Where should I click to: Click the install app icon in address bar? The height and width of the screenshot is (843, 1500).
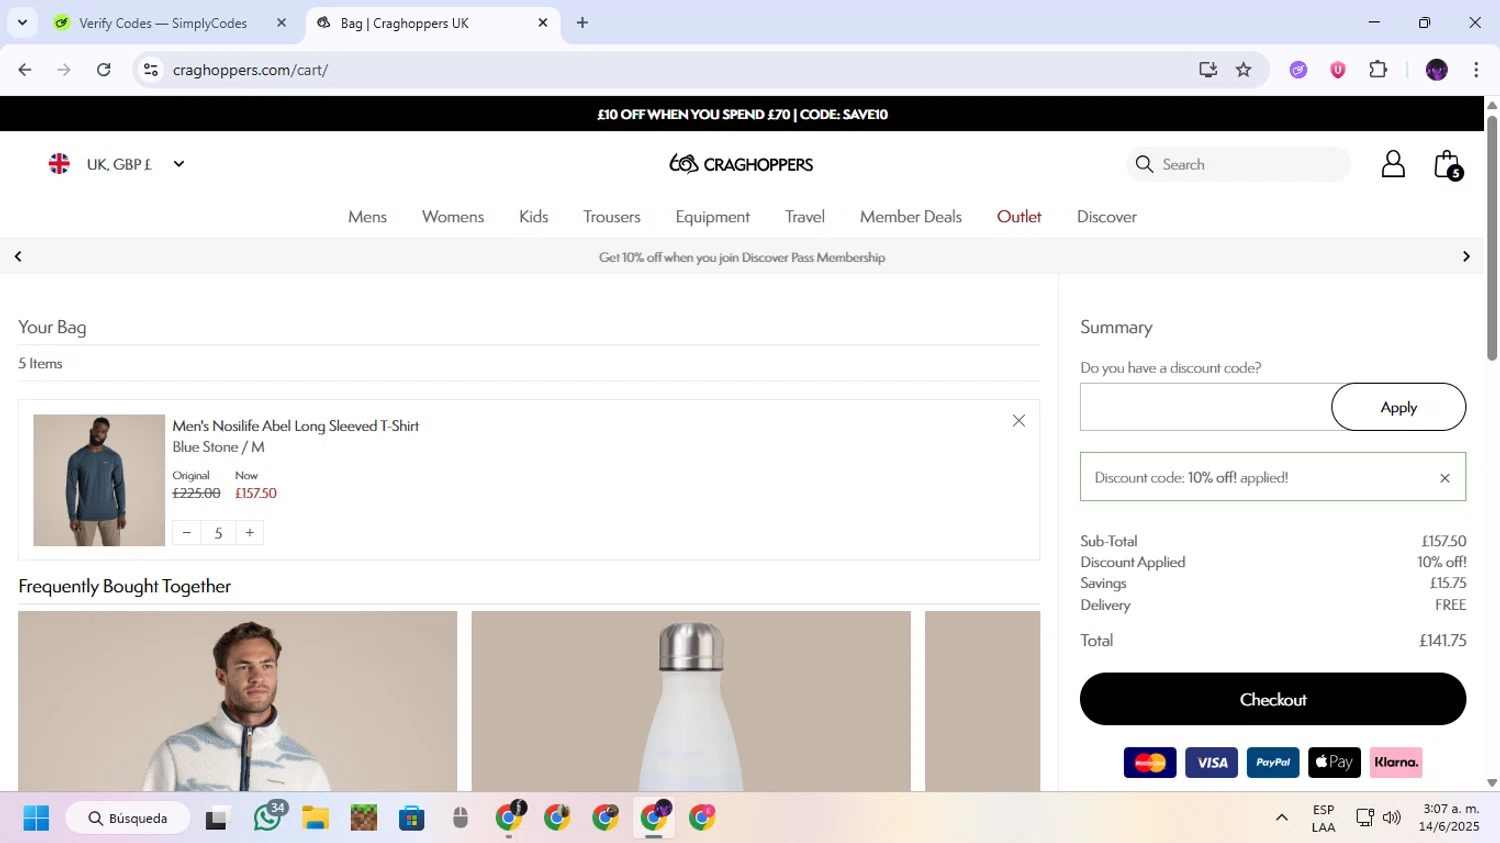pyautogui.click(x=1208, y=70)
